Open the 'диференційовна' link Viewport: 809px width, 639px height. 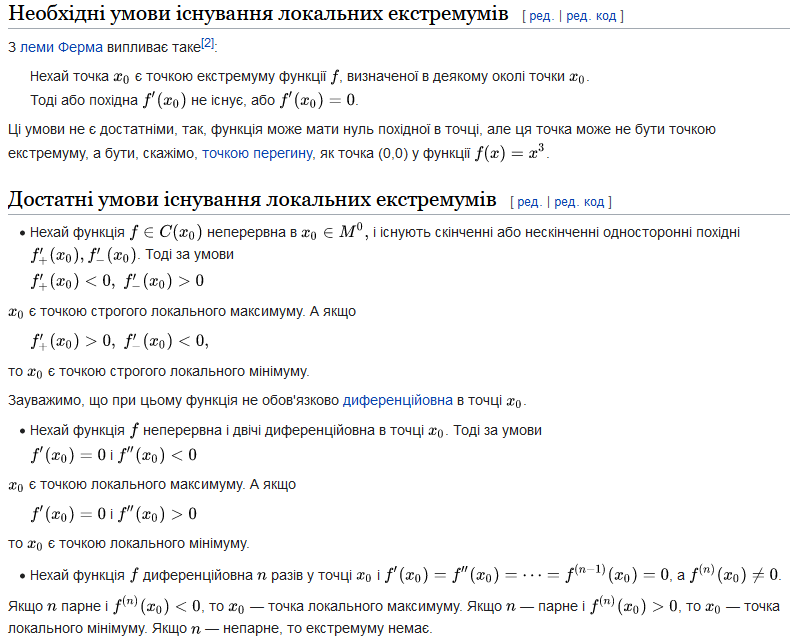click(397, 400)
